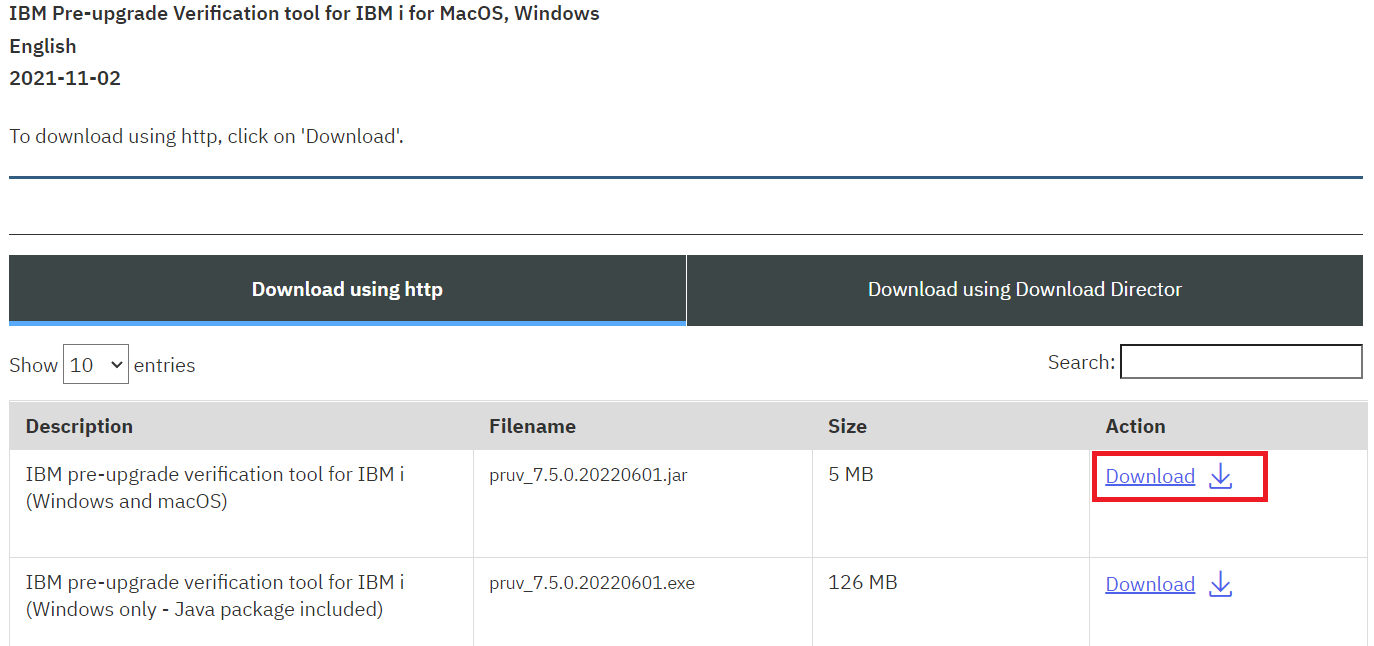1374x646 pixels.
Task: Click the Windows only Java package description cell
Action: coord(214,596)
